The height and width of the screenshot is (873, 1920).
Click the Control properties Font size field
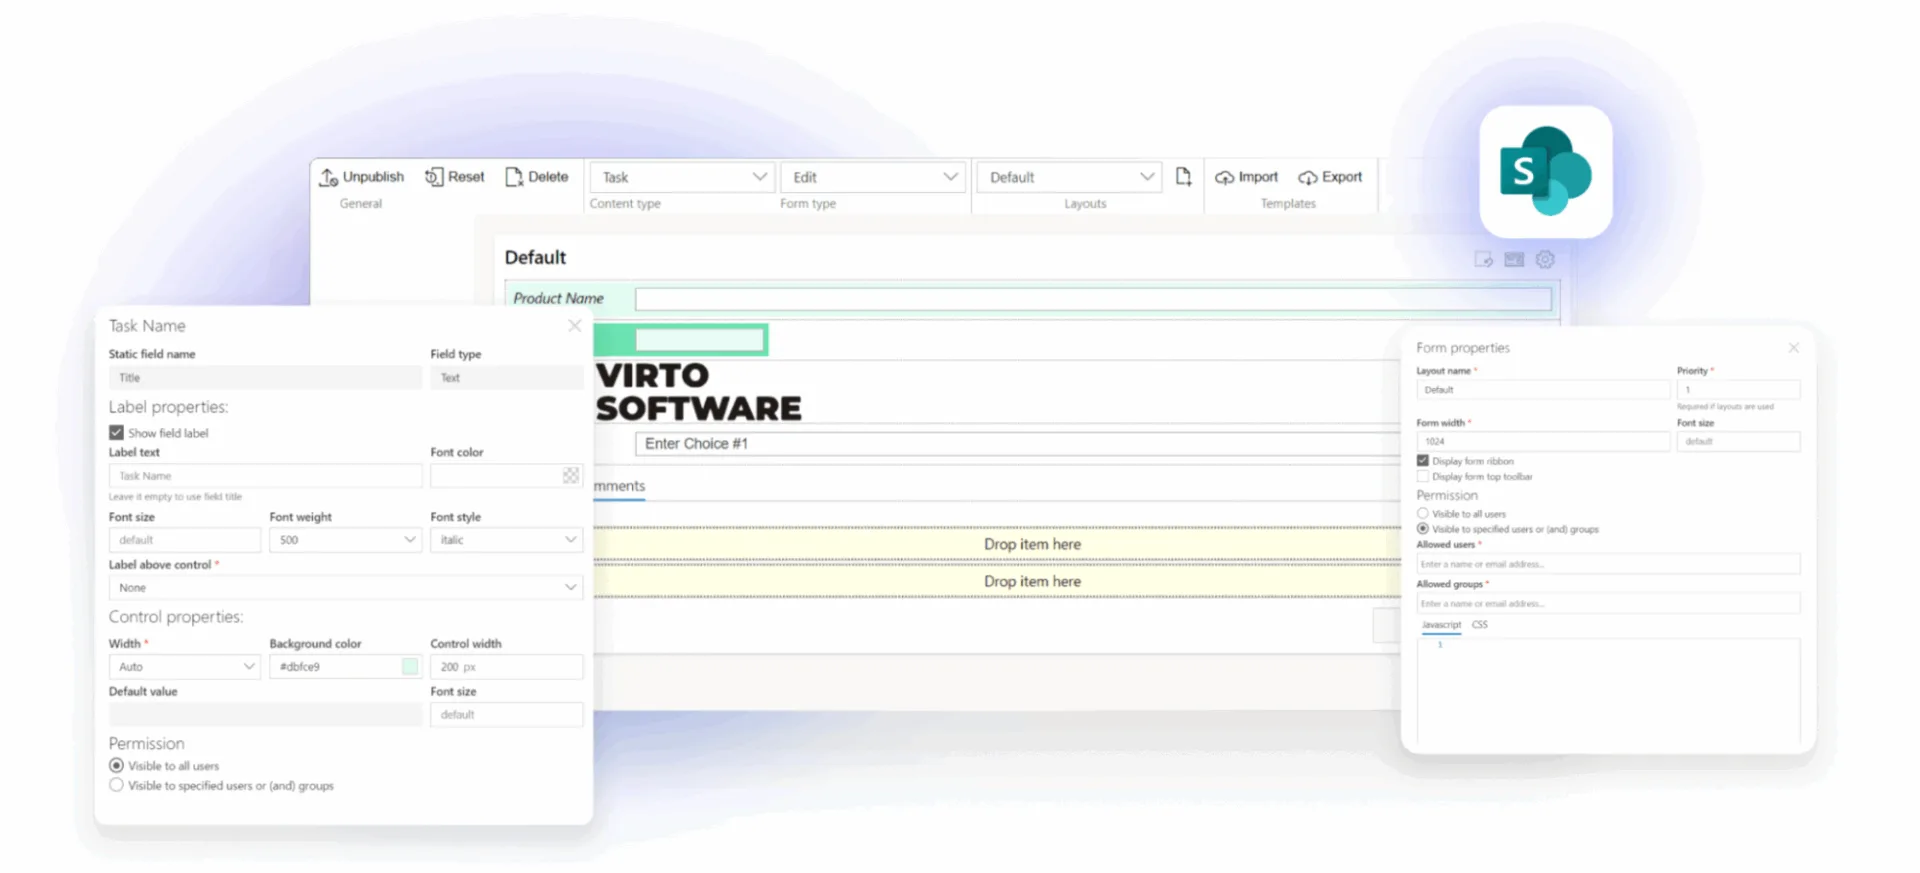506,715
